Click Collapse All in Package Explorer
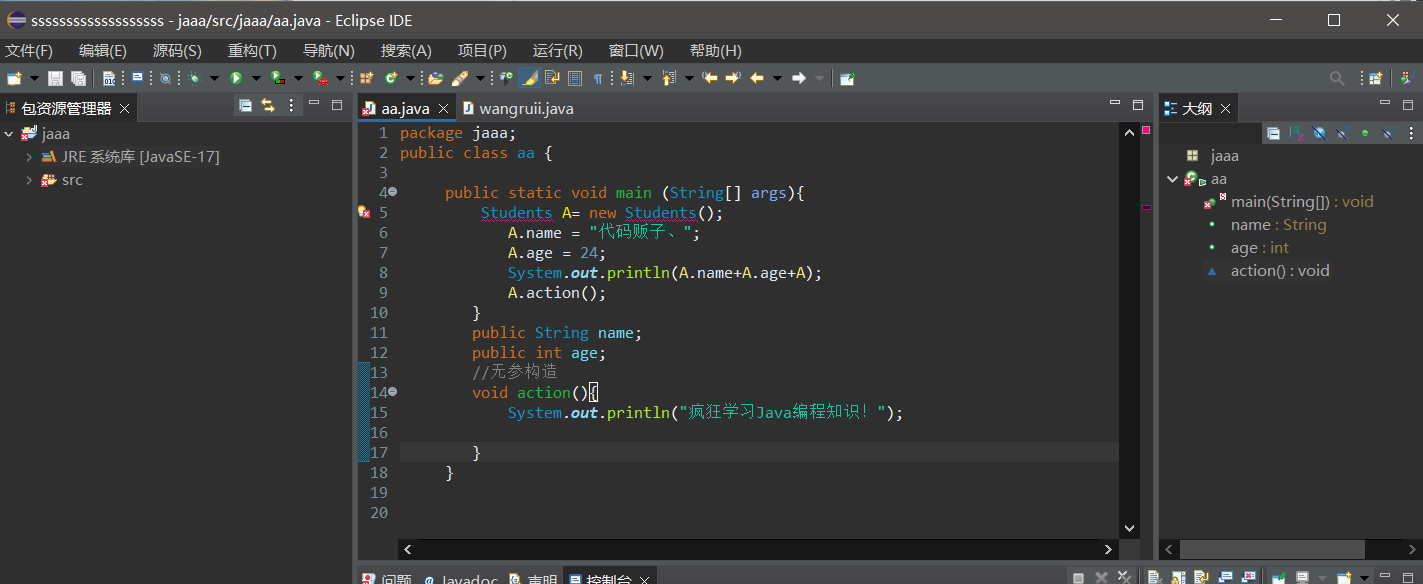The image size is (1423, 584). click(245, 106)
